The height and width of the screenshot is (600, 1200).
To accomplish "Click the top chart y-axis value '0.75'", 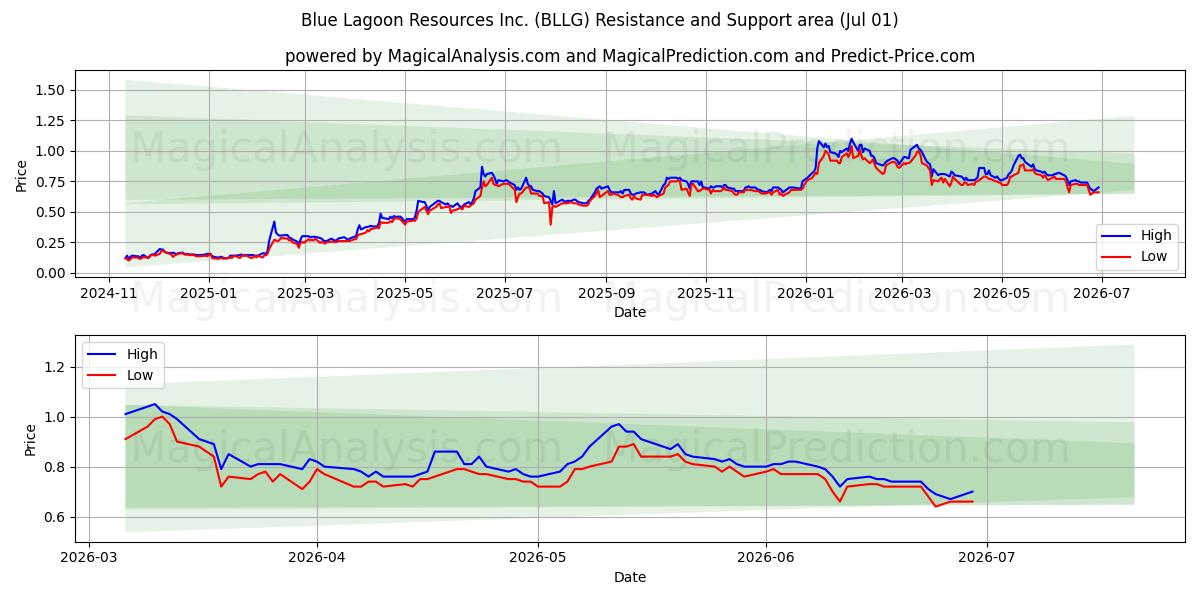I will pyautogui.click(x=52, y=182).
